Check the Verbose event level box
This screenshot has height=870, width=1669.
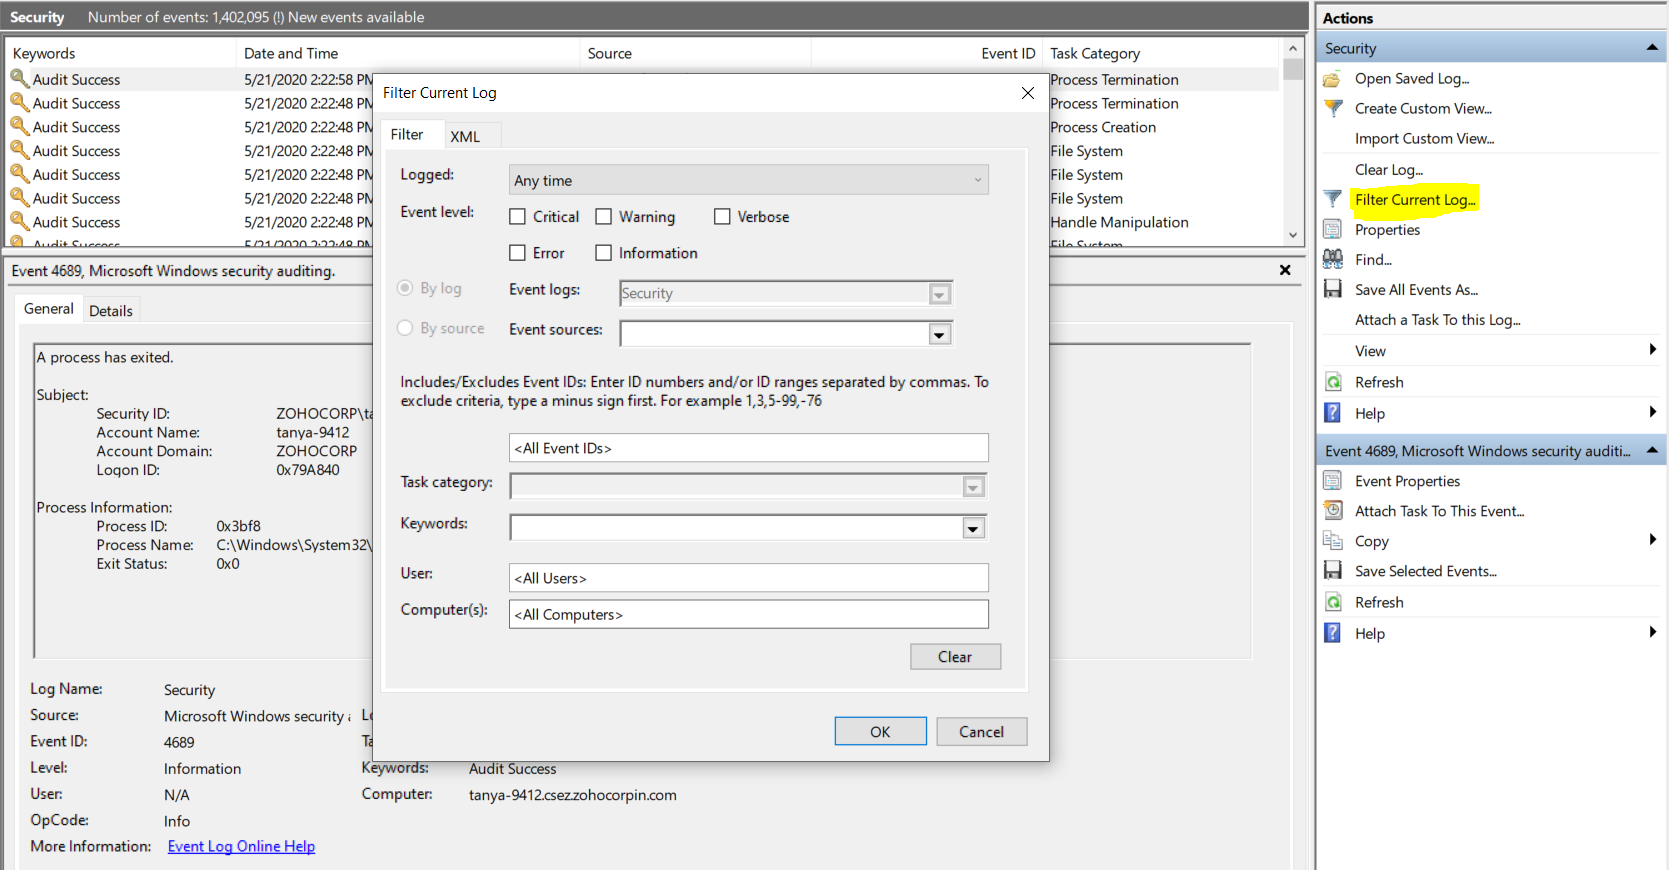[x=722, y=217]
